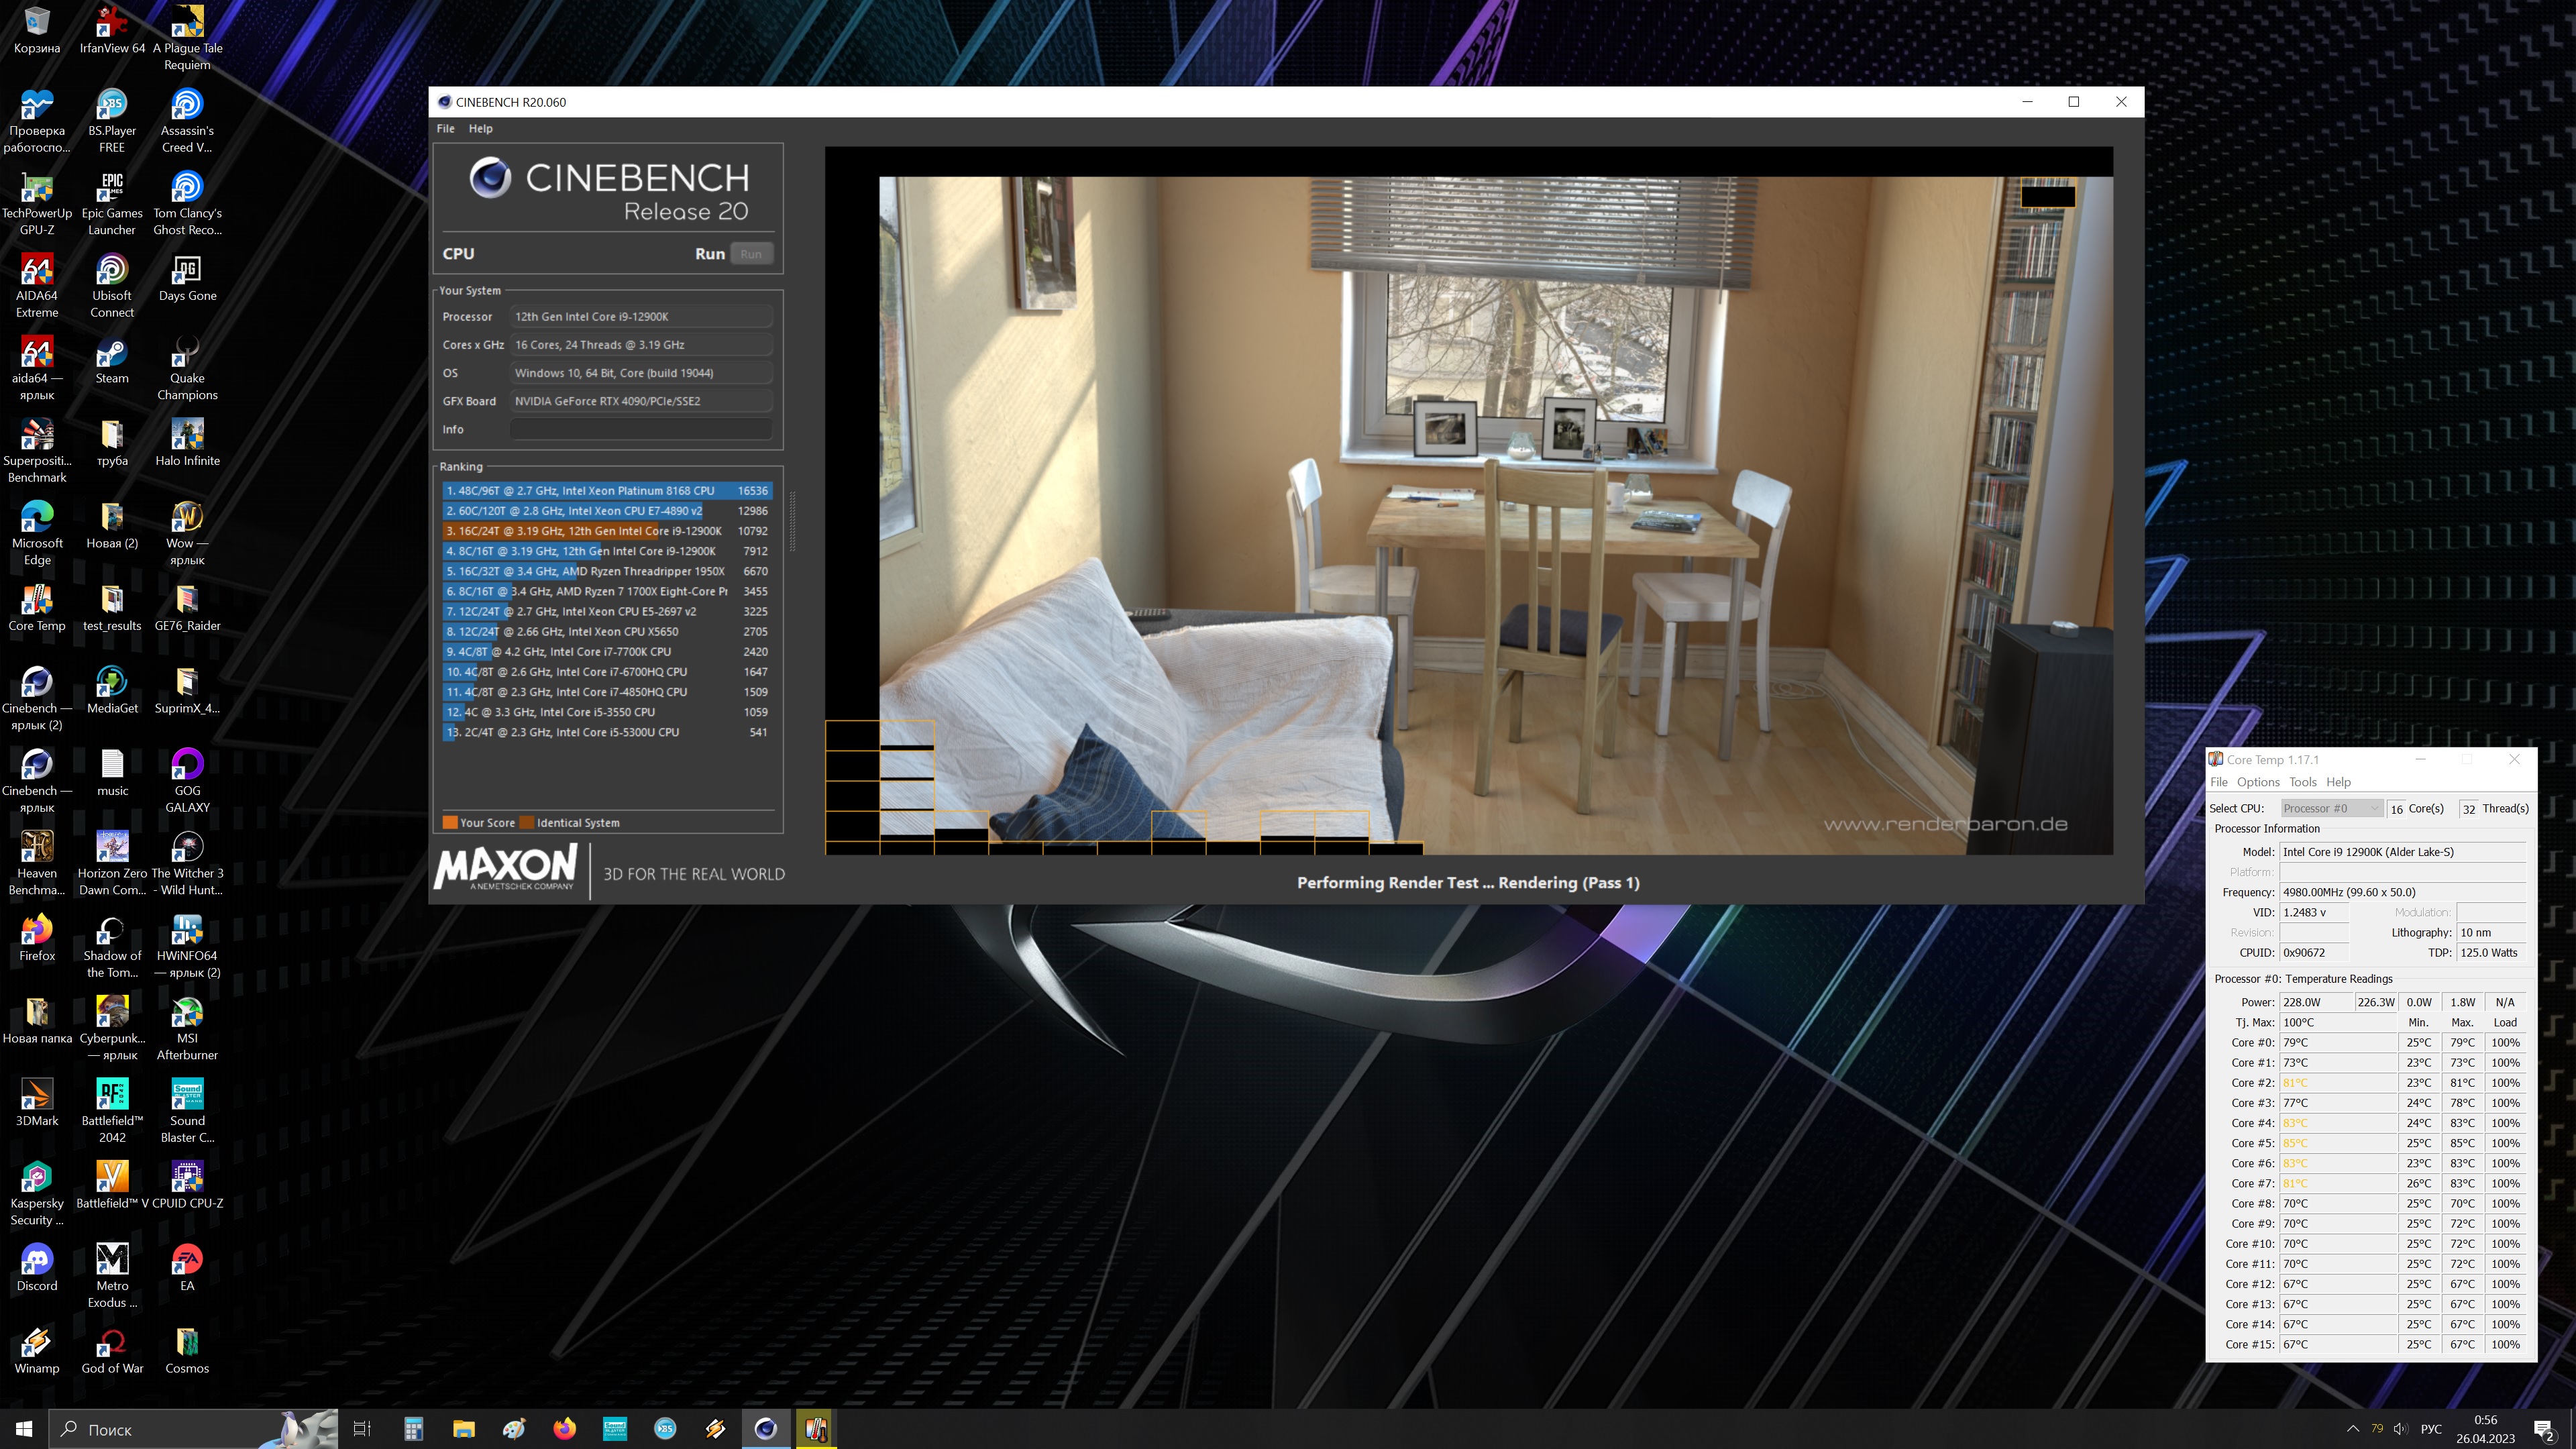This screenshot has height=1449, width=2576.
Task: Click the Cinebench taskbar icon
Action: 766,1429
